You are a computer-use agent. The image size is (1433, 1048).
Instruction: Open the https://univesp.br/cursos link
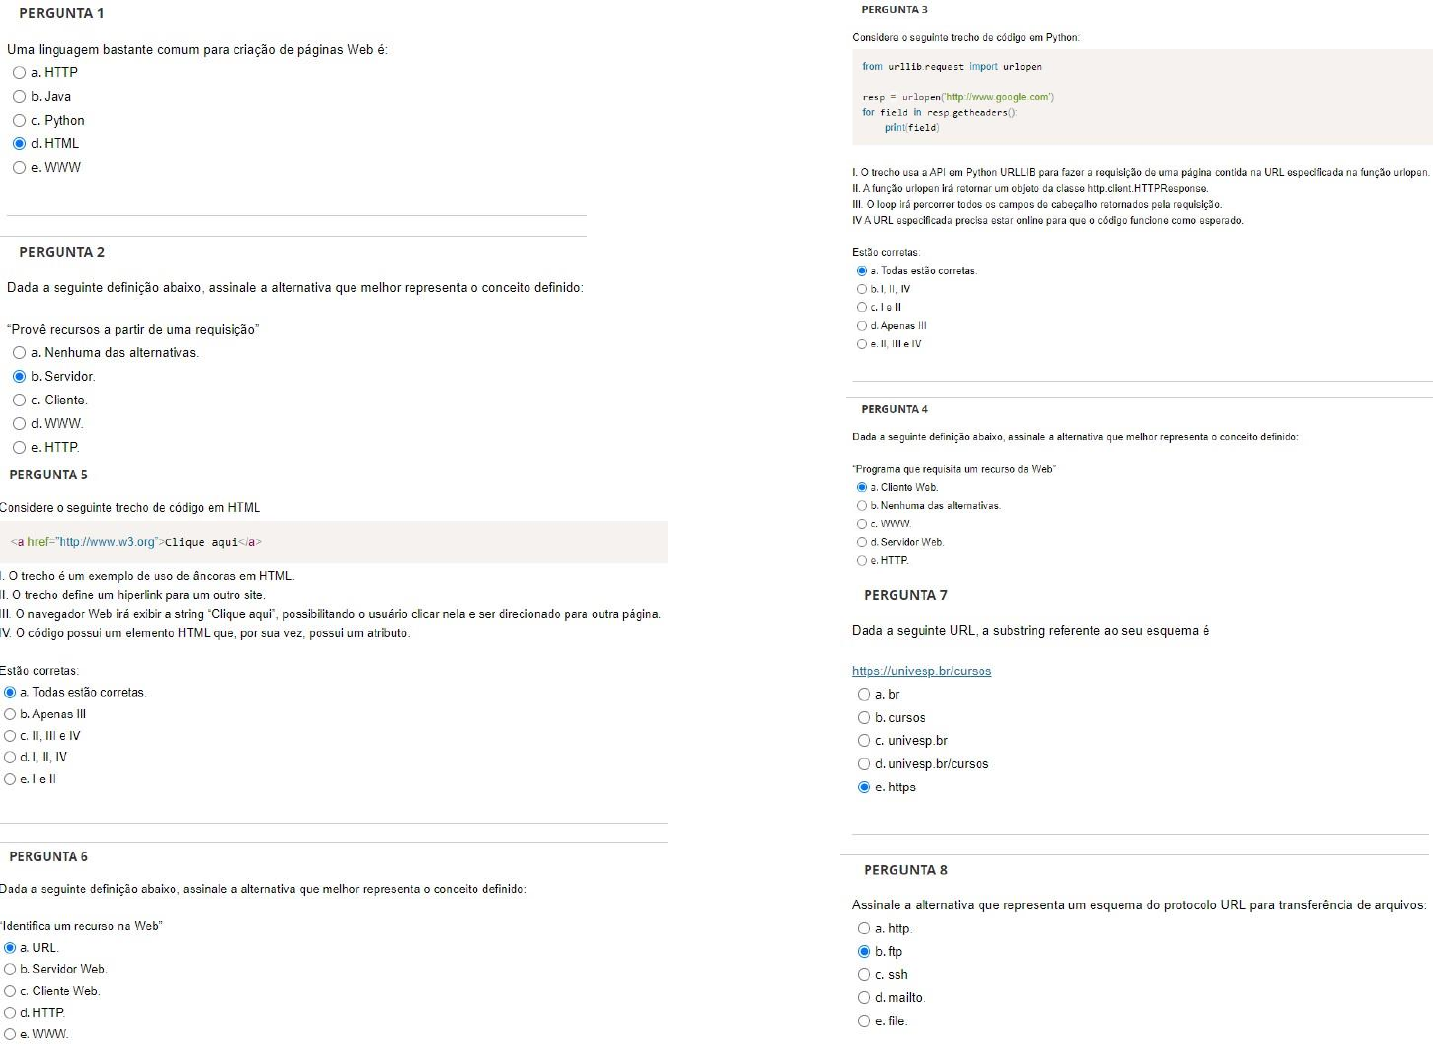coord(921,671)
